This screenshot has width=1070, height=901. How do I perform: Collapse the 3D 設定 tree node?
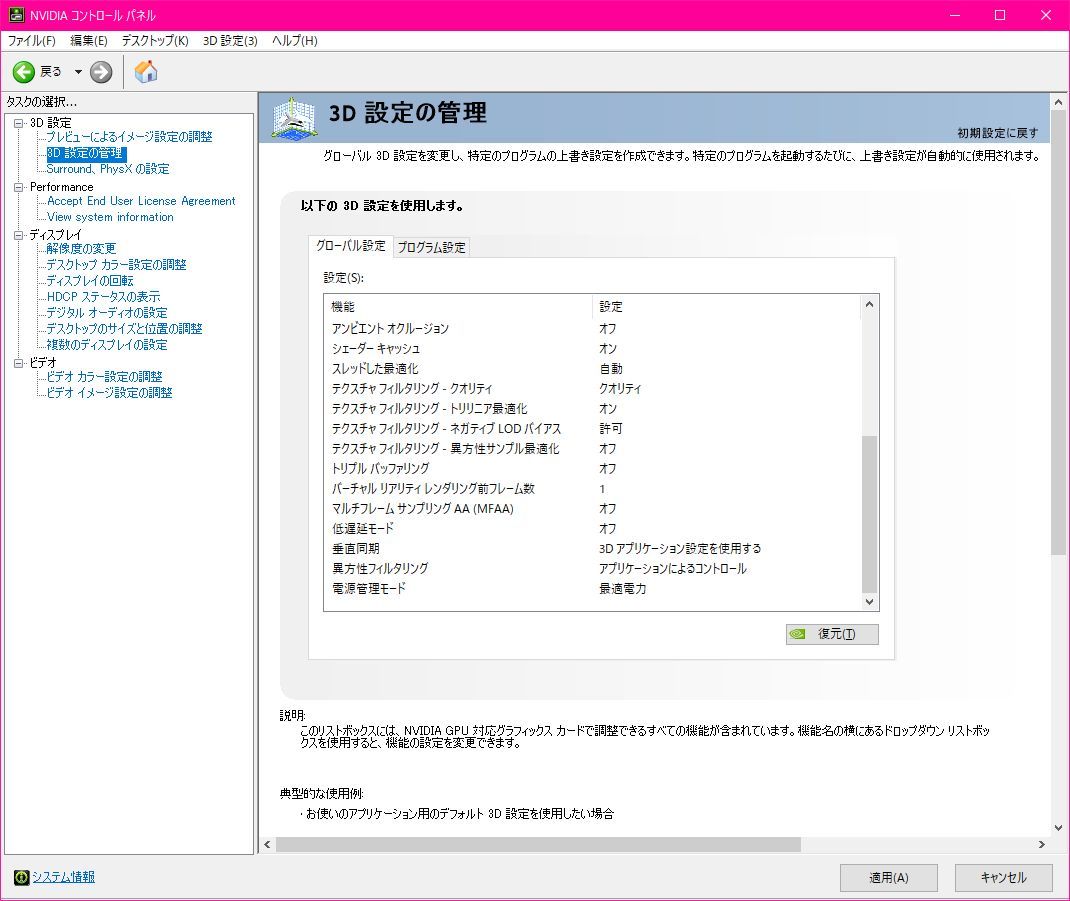tap(18, 123)
